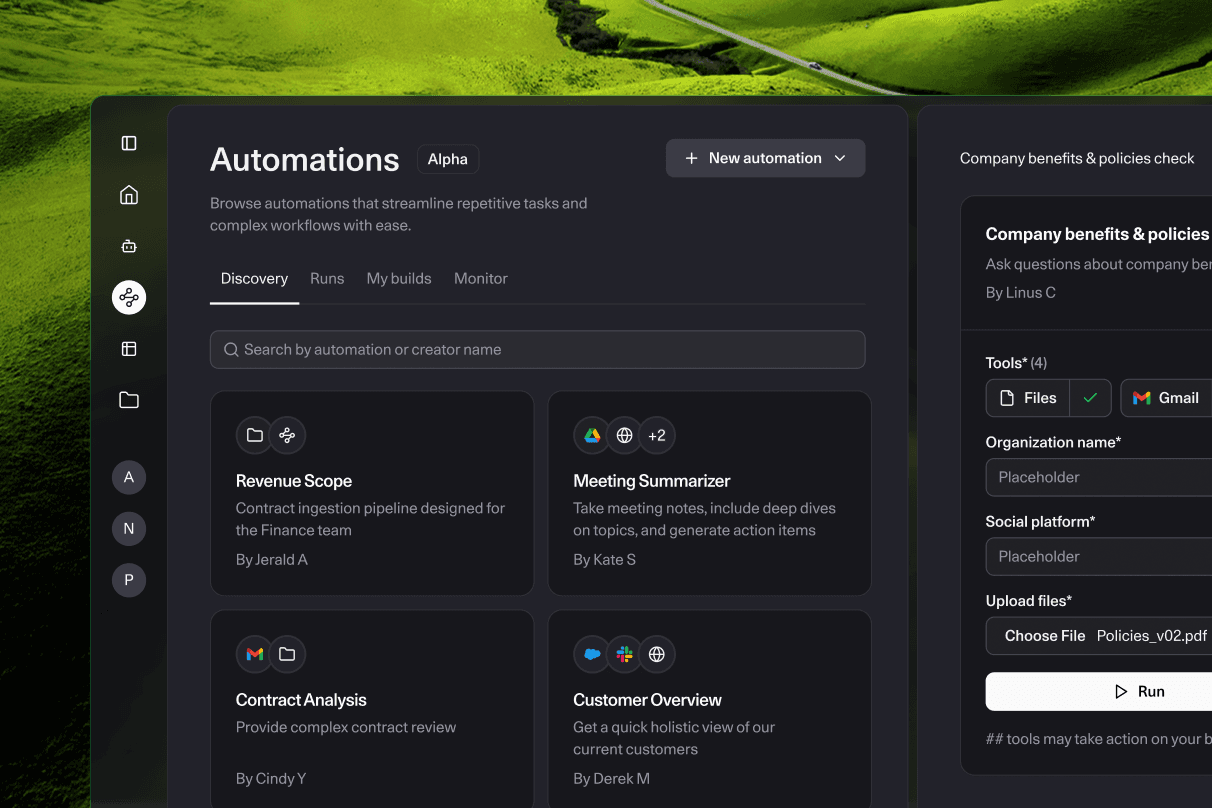Click the Choose File button
This screenshot has height=808, width=1212.
pos(1044,636)
